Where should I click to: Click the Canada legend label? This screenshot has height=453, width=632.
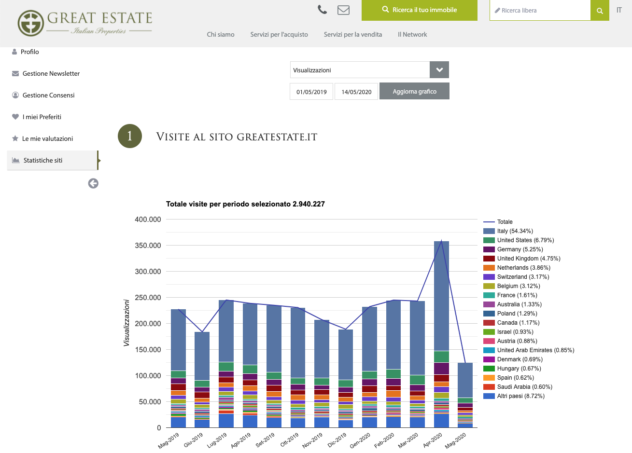pos(518,323)
